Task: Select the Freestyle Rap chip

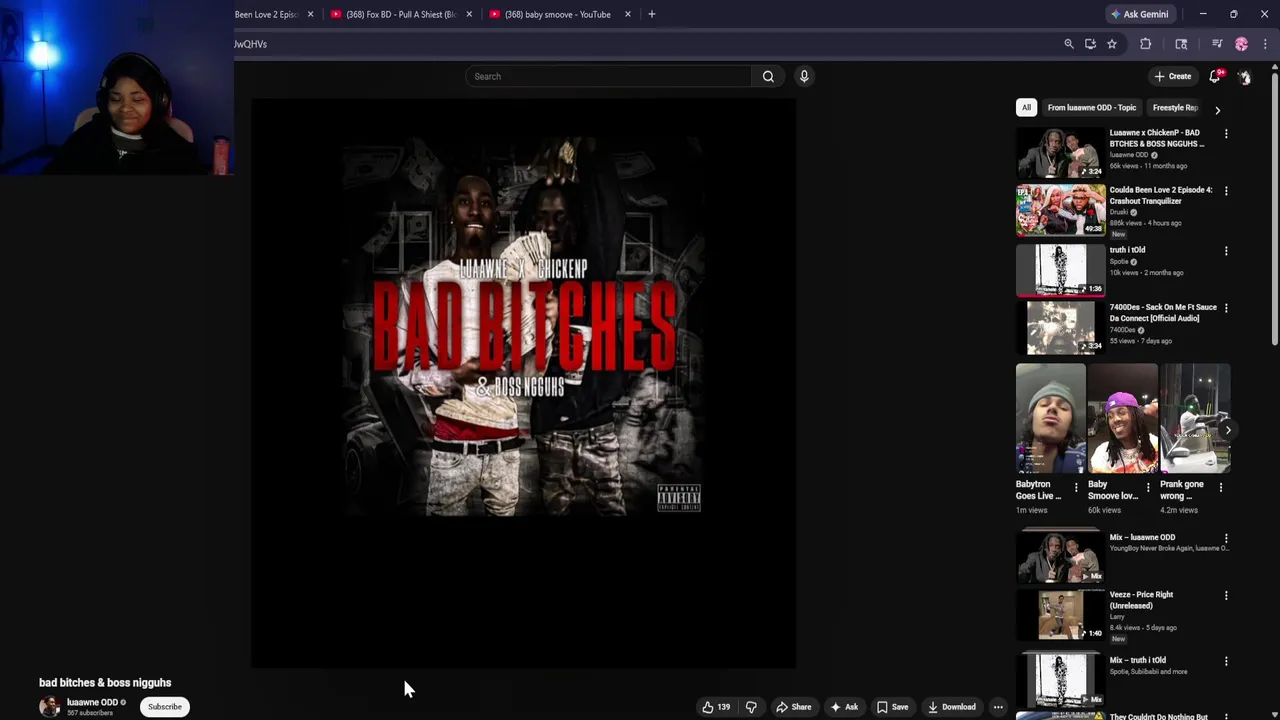Action: 1175,107
